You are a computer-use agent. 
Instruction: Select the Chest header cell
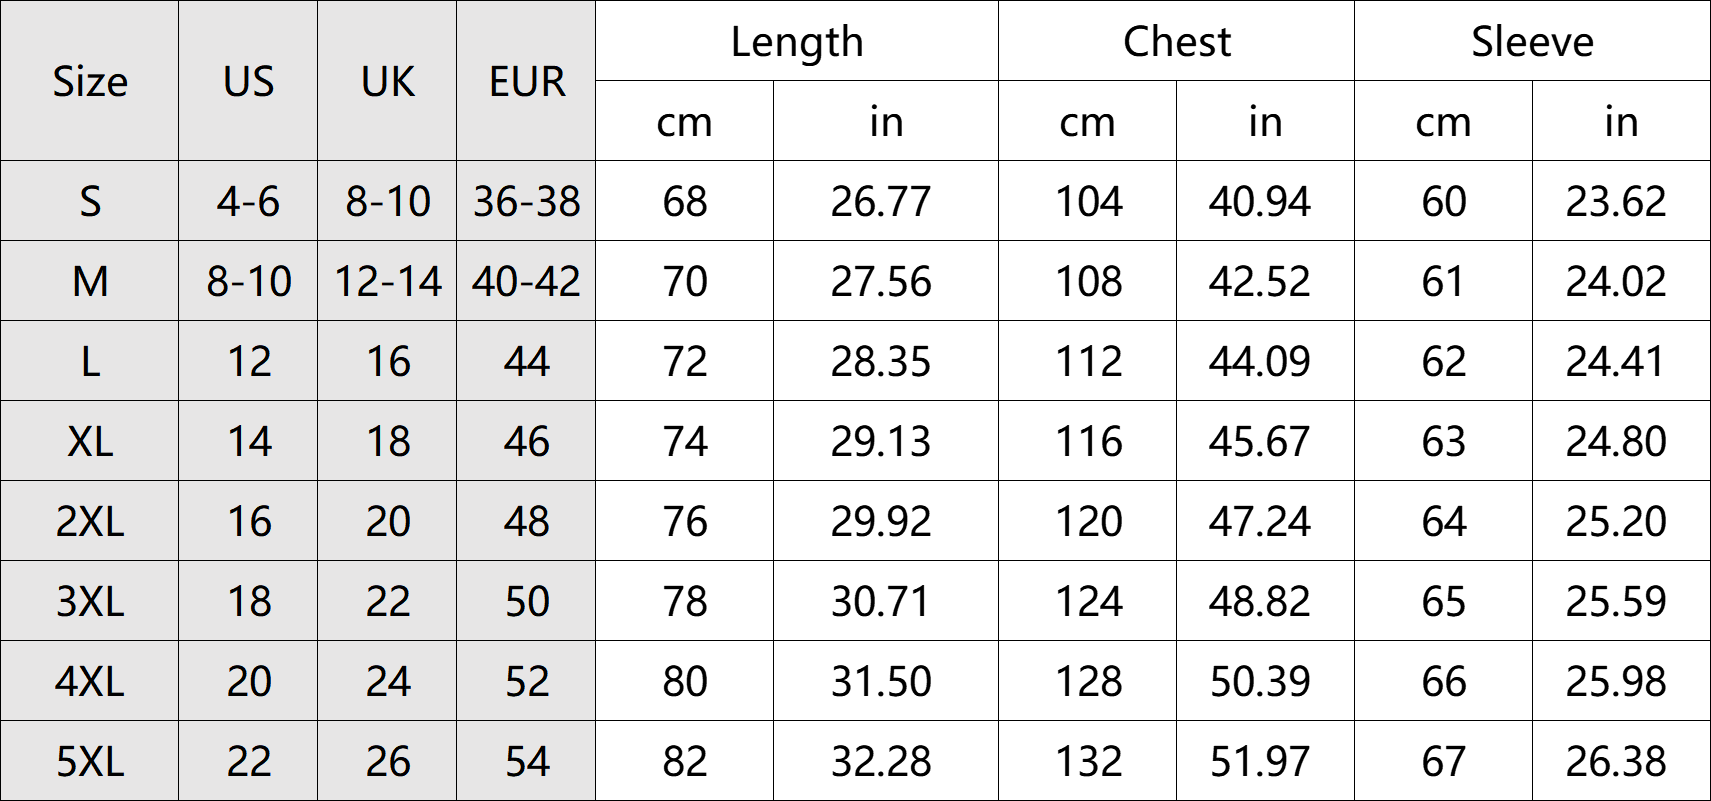click(x=1177, y=42)
